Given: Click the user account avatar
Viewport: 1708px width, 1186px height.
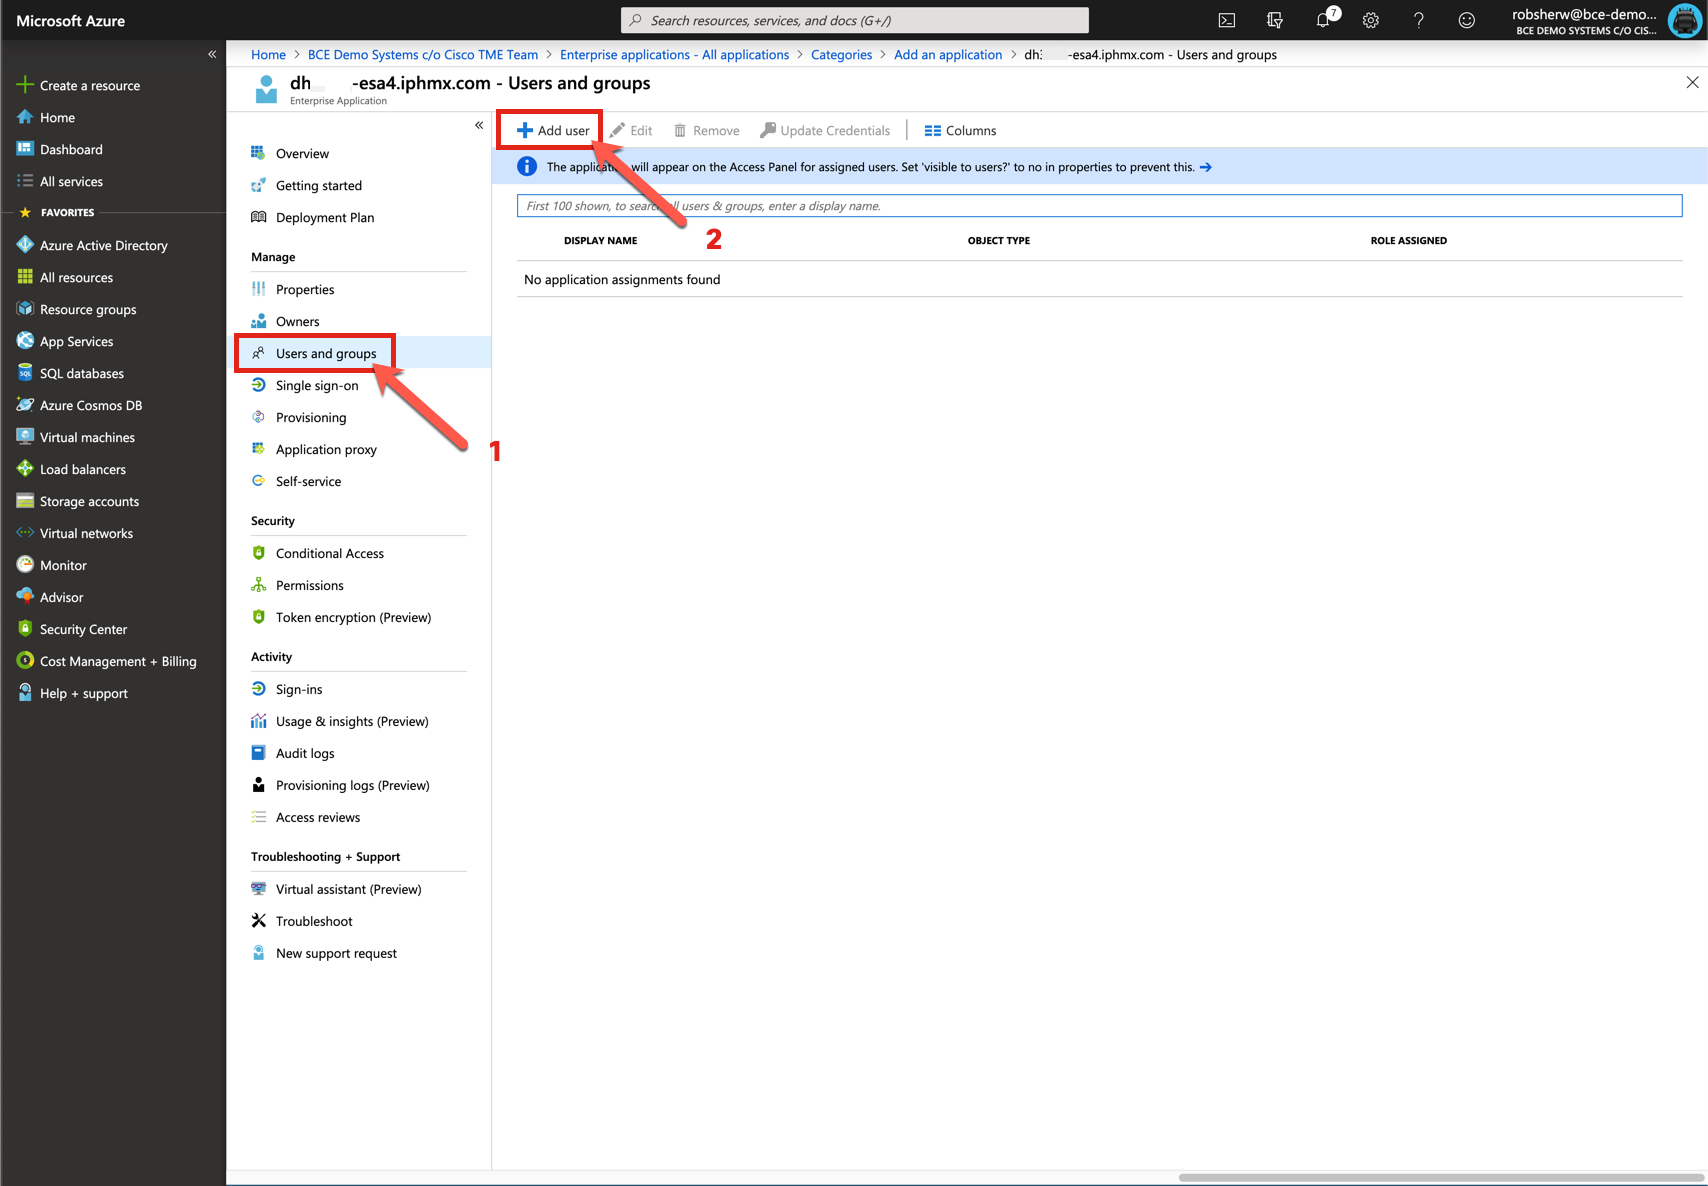Looking at the screenshot, I should tap(1685, 20).
